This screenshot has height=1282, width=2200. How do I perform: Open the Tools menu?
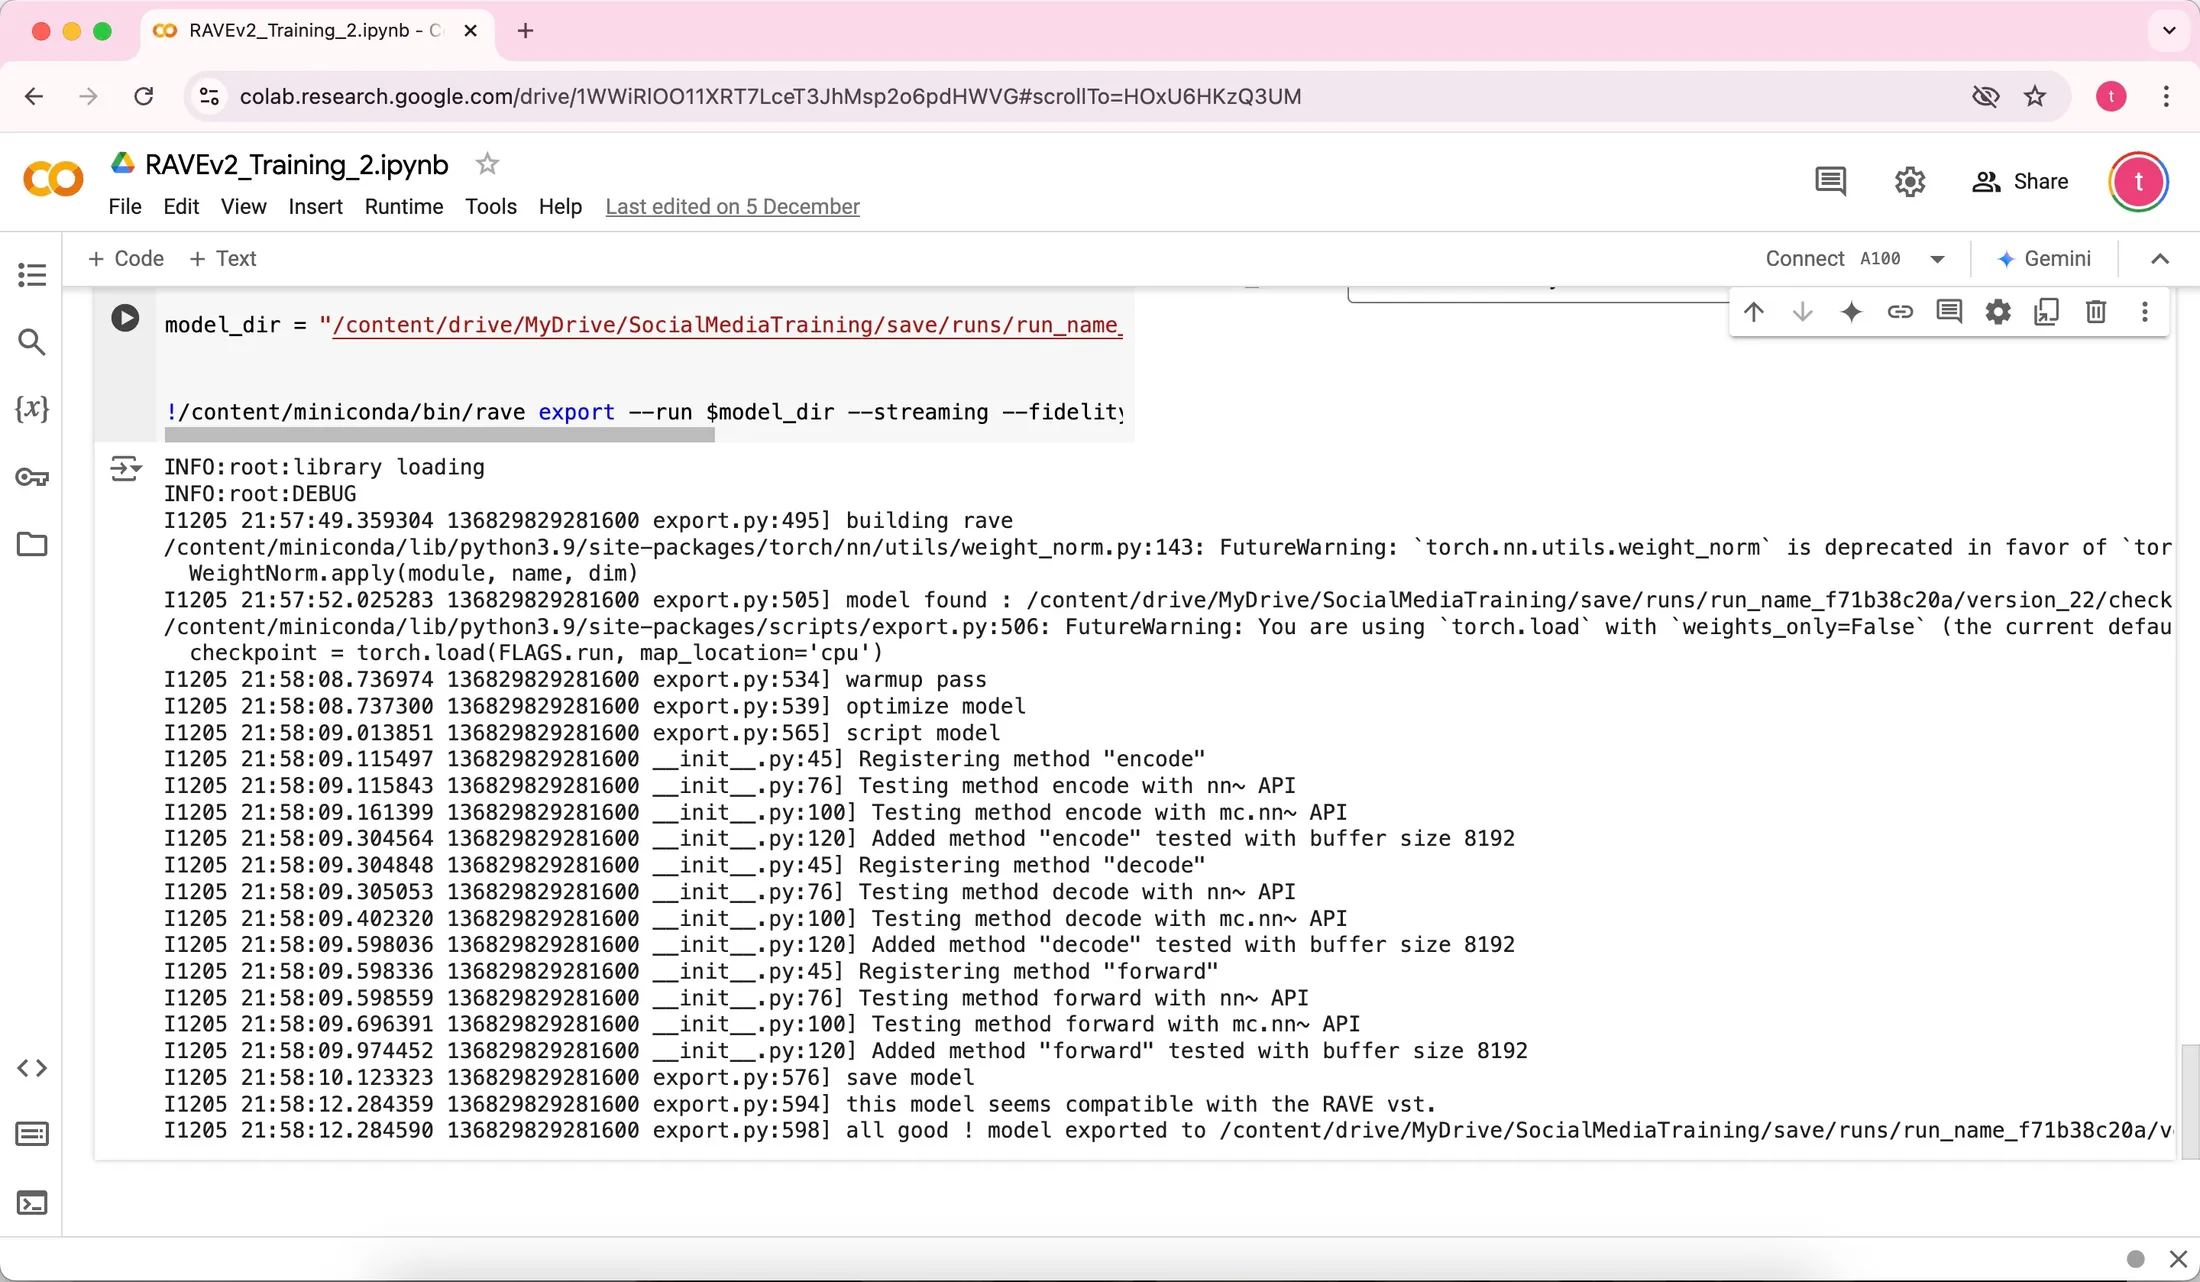pos(491,206)
